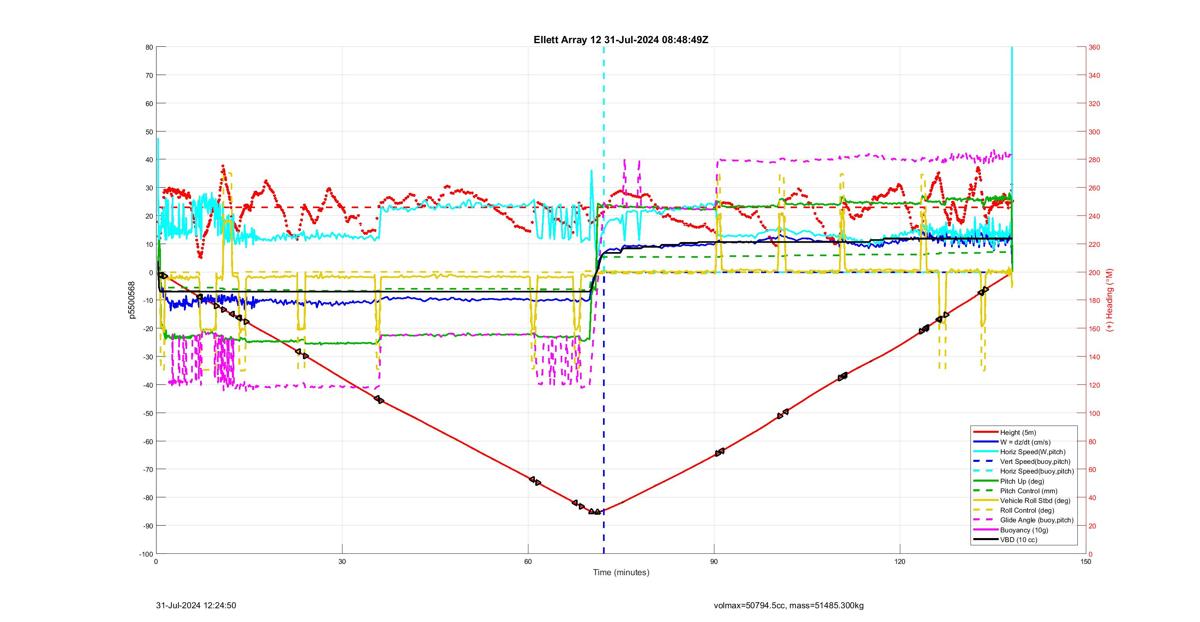Image resolution: width=1200 pixels, height=622 pixels.
Task: Click the "30" tick on time axis
Action: tap(342, 562)
